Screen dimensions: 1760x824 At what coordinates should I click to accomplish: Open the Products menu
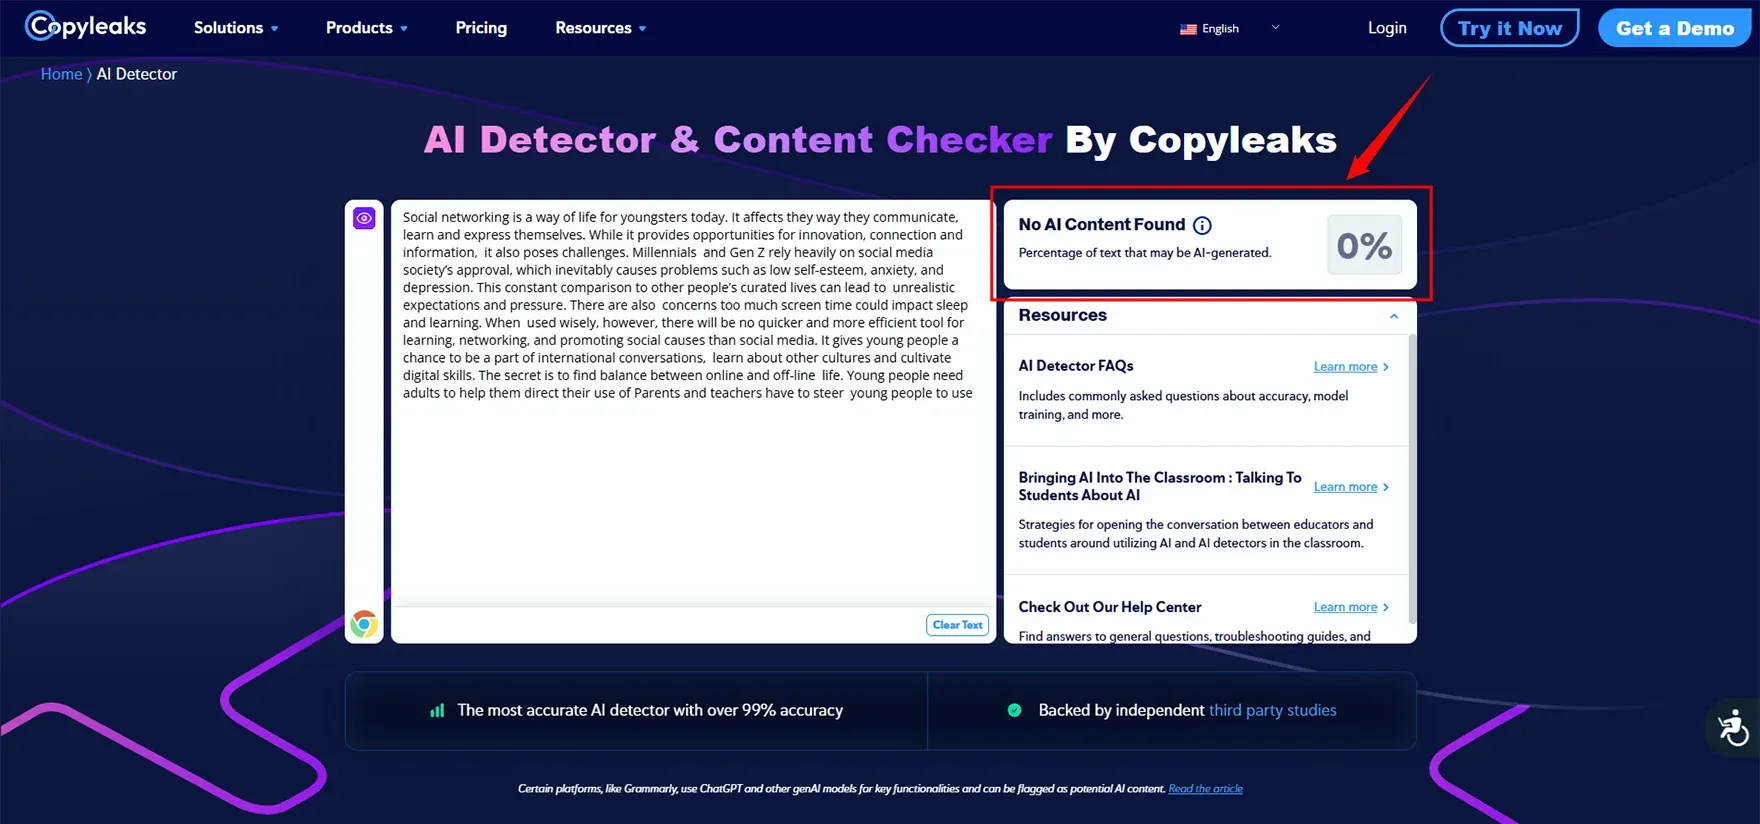(366, 28)
